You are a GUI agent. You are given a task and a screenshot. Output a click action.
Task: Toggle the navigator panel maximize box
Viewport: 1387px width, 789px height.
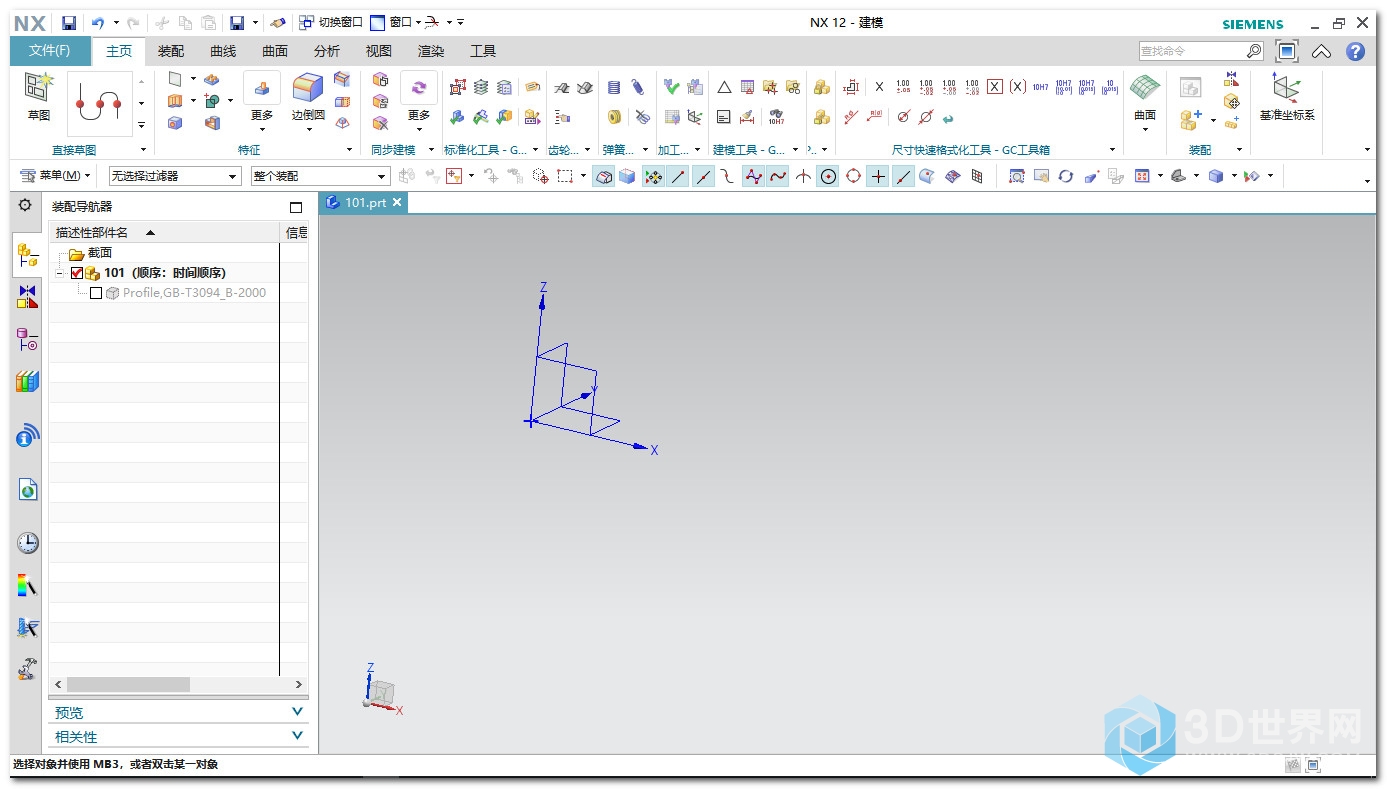(295, 207)
